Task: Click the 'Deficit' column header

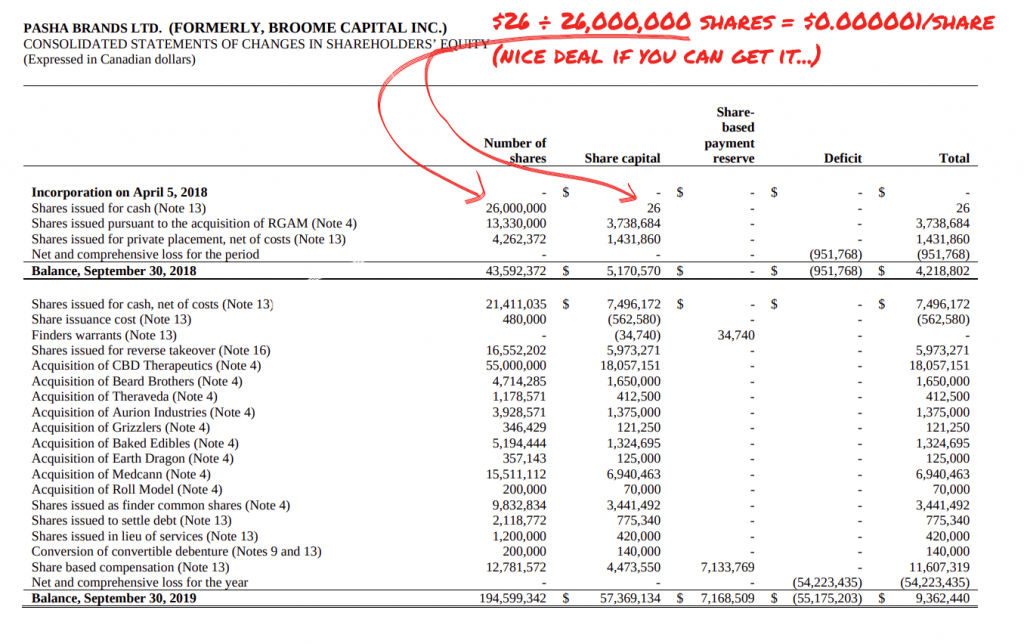Action: [x=842, y=158]
